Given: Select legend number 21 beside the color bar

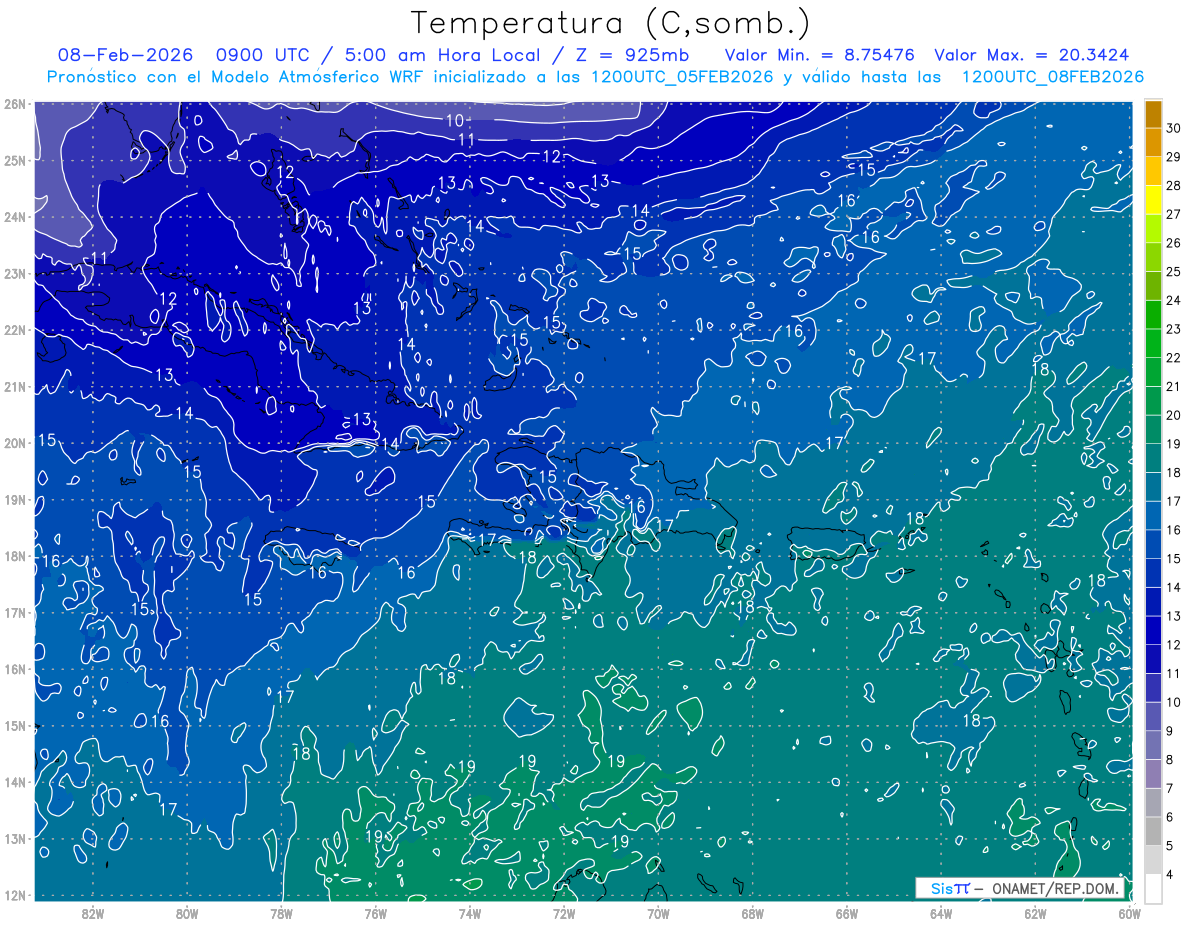Looking at the screenshot, I should point(1174,387).
